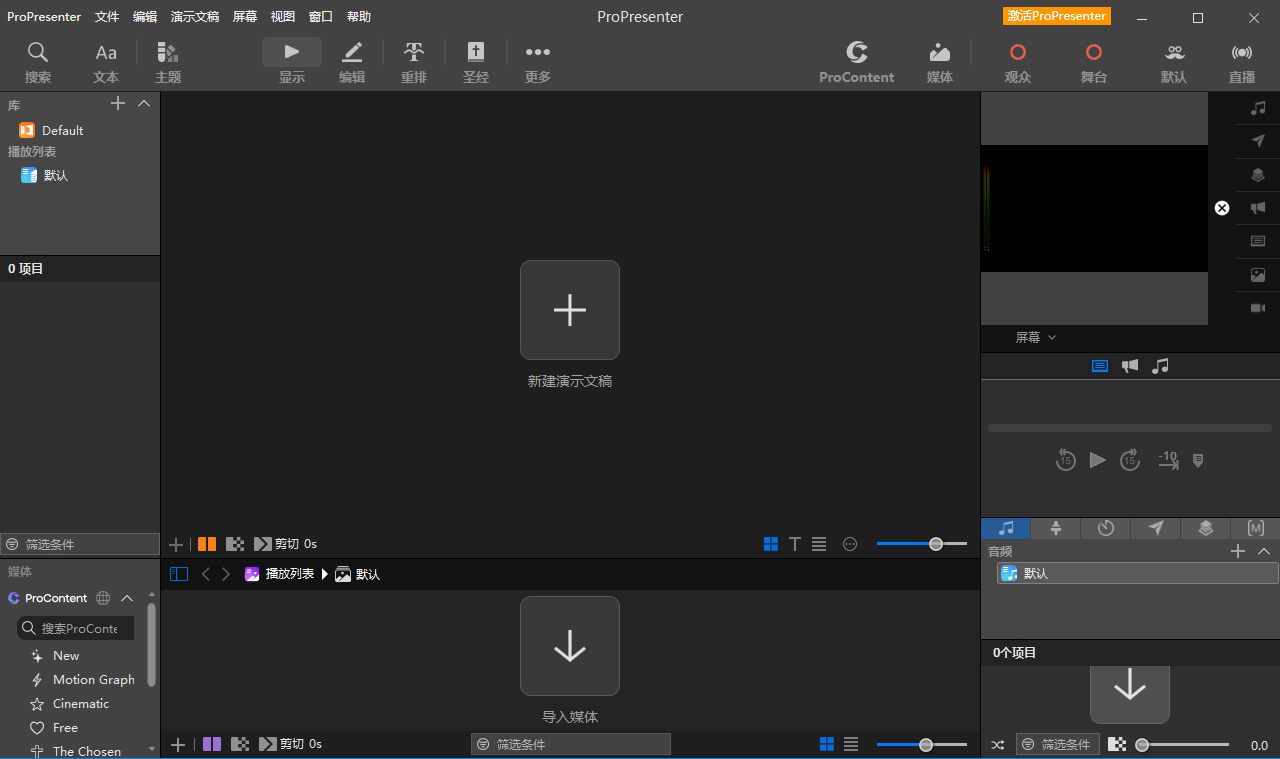
Task: Open the File (文件) menu
Action: (107, 17)
